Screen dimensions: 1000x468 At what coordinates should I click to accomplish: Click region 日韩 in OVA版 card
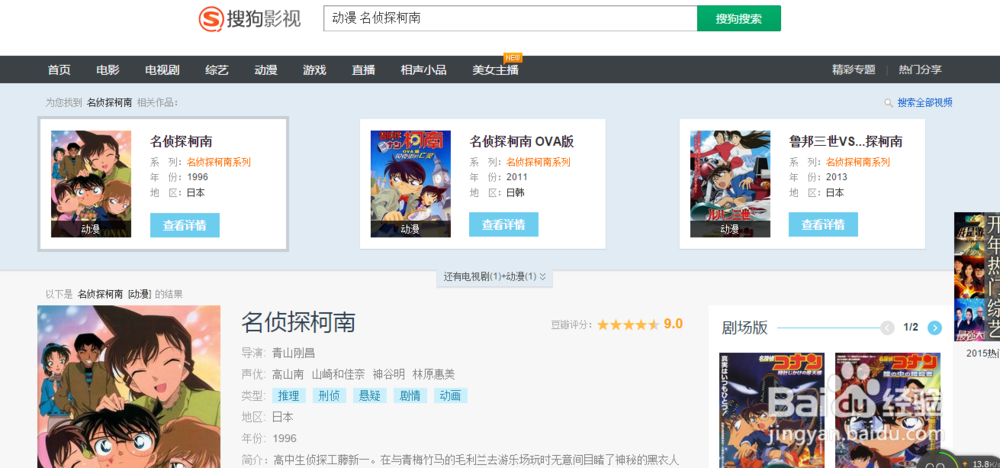[515, 193]
